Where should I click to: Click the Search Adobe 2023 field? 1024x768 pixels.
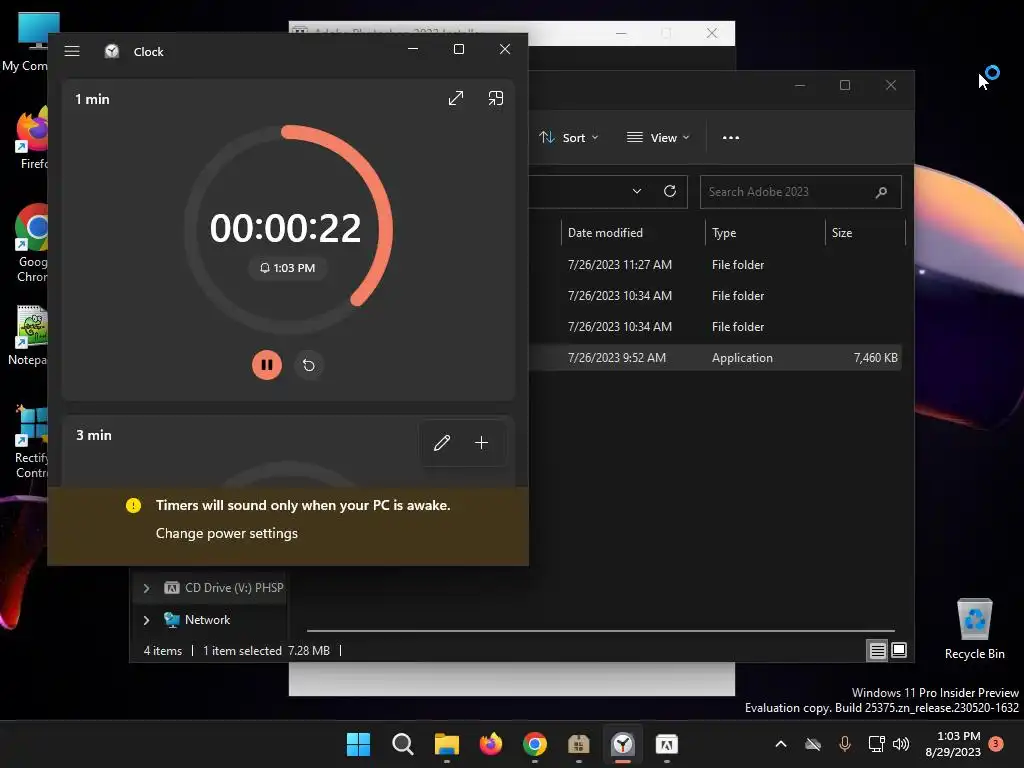(x=801, y=192)
